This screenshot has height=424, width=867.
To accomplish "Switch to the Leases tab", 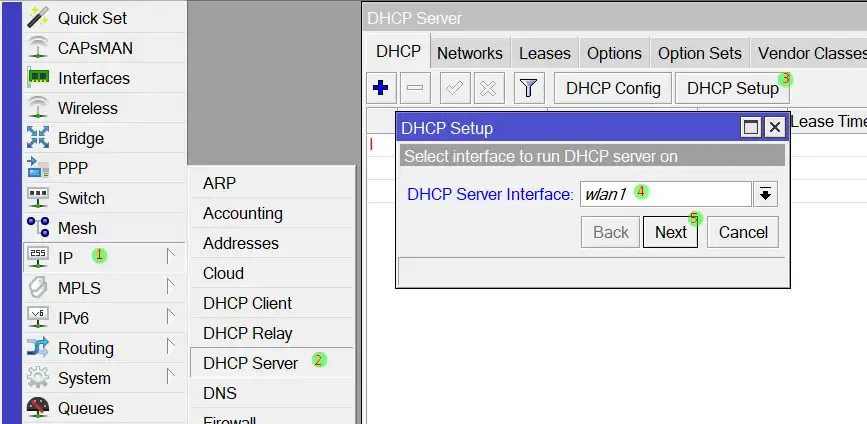I will (x=544, y=53).
